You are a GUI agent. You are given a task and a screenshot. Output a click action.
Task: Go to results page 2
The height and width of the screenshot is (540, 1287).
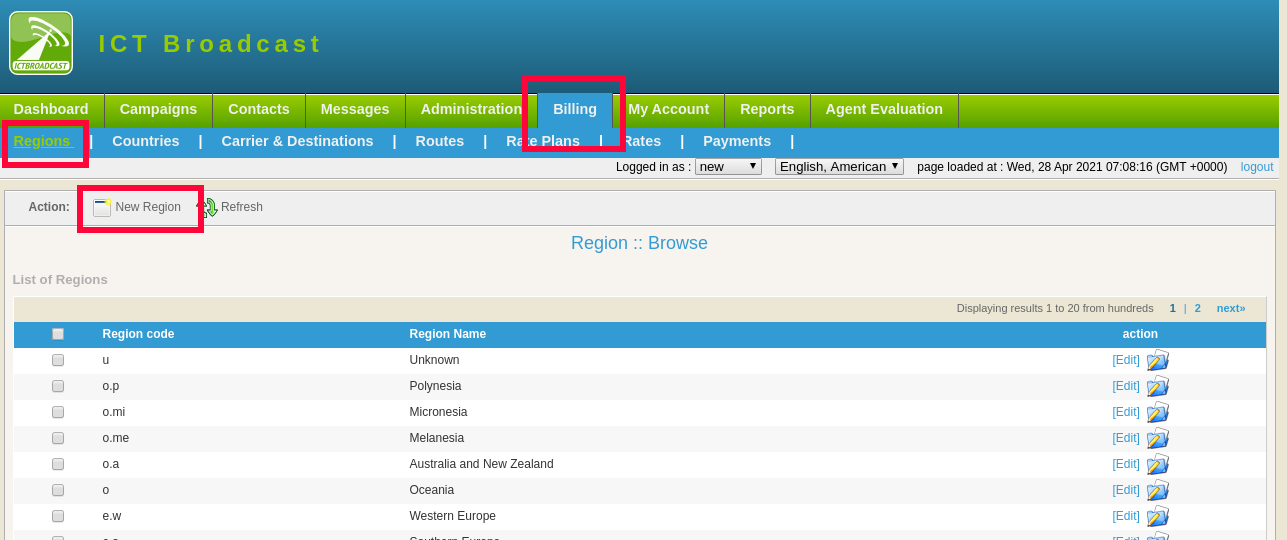[x=1198, y=308]
